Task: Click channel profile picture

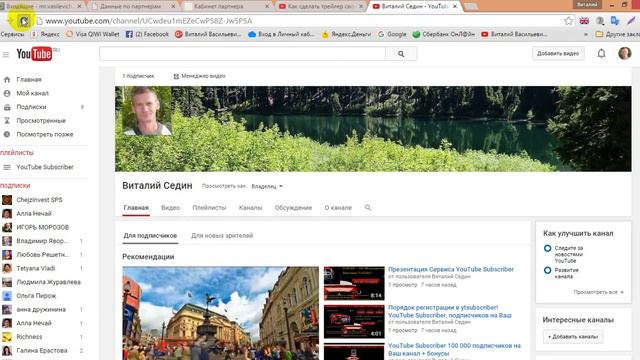Action: [147, 111]
